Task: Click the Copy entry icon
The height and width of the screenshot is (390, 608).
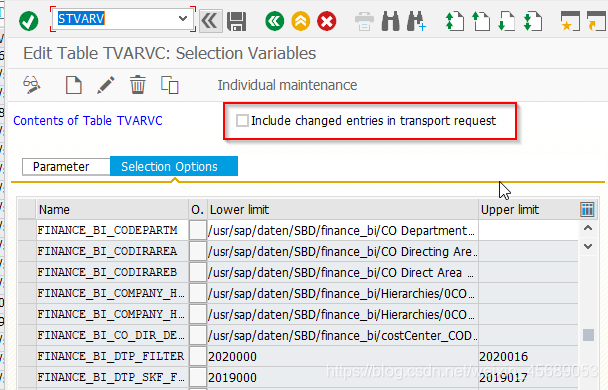Action: point(170,85)
